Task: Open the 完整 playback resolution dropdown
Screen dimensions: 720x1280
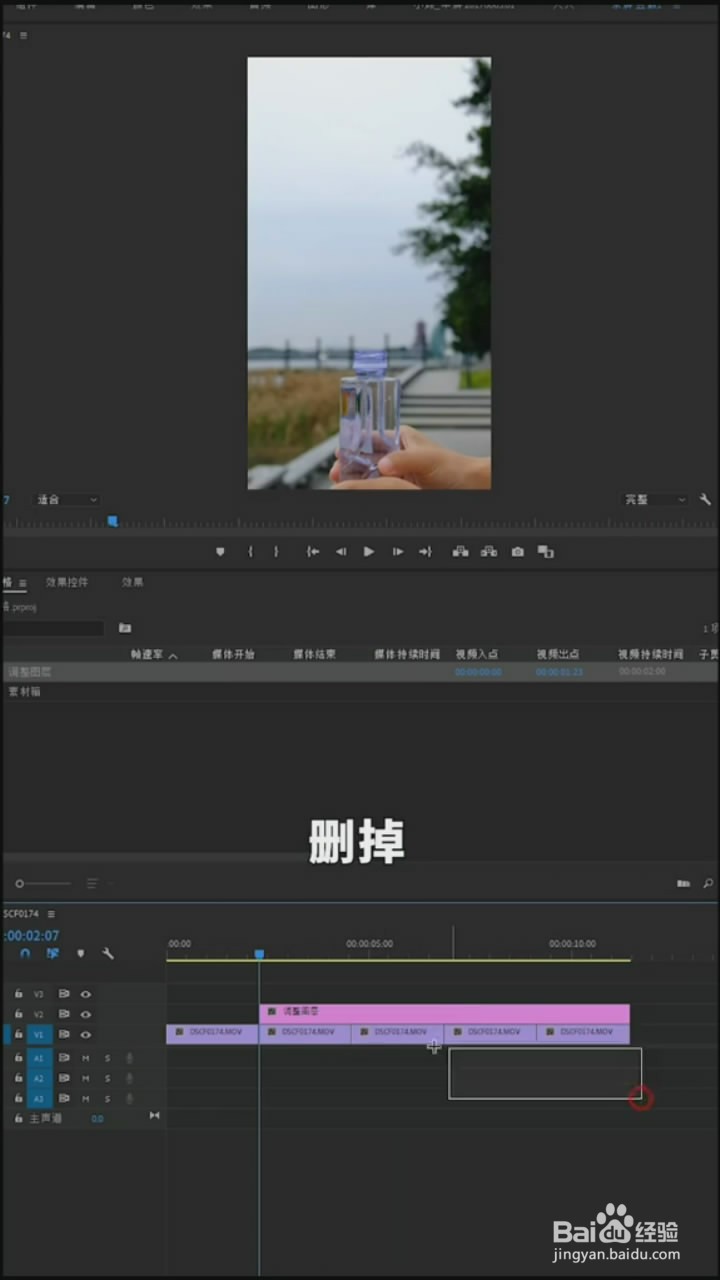Action: [655, 499]
